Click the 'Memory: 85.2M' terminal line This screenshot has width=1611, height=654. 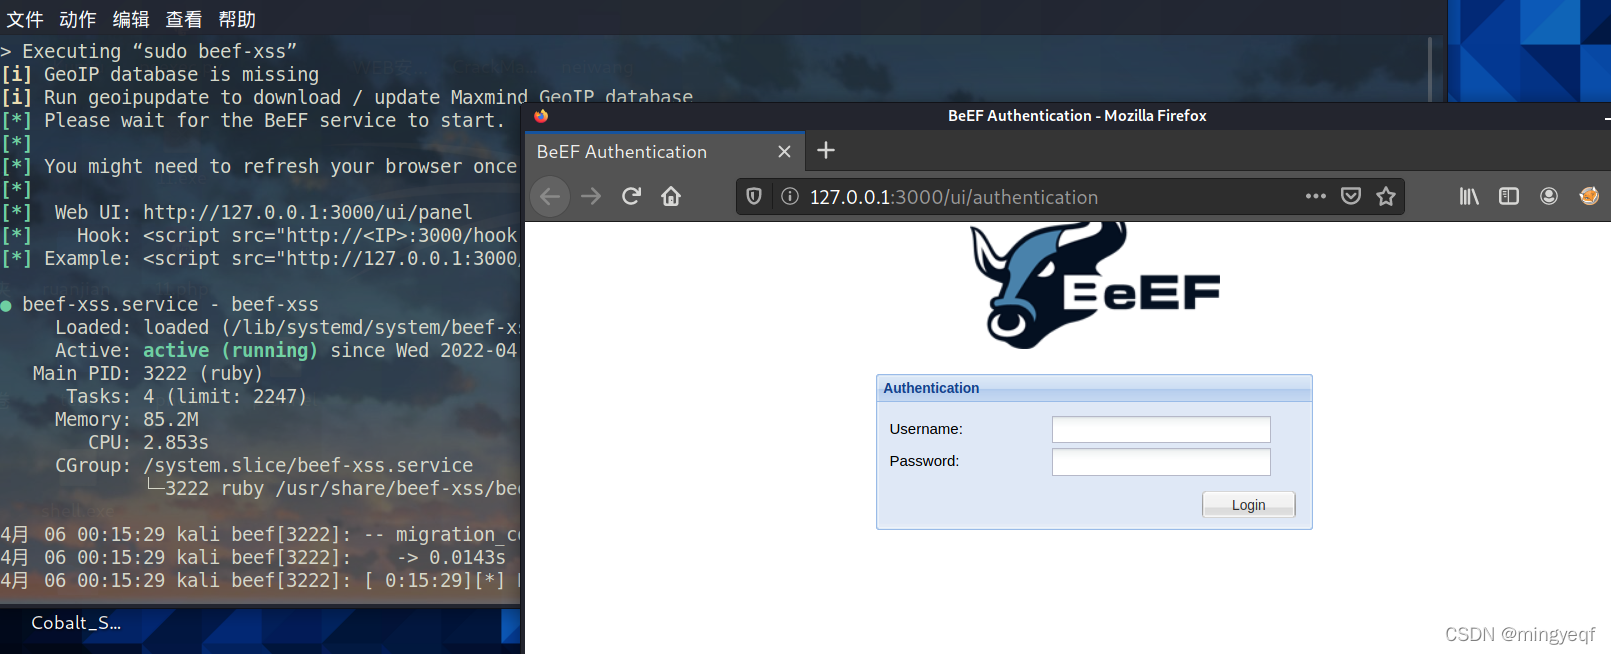point(126,419)
